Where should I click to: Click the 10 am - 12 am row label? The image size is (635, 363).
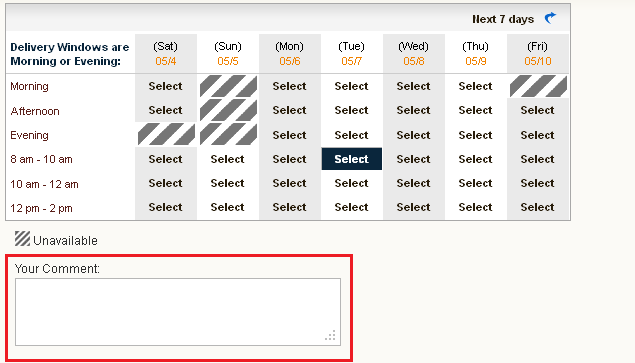pos(44,184)
